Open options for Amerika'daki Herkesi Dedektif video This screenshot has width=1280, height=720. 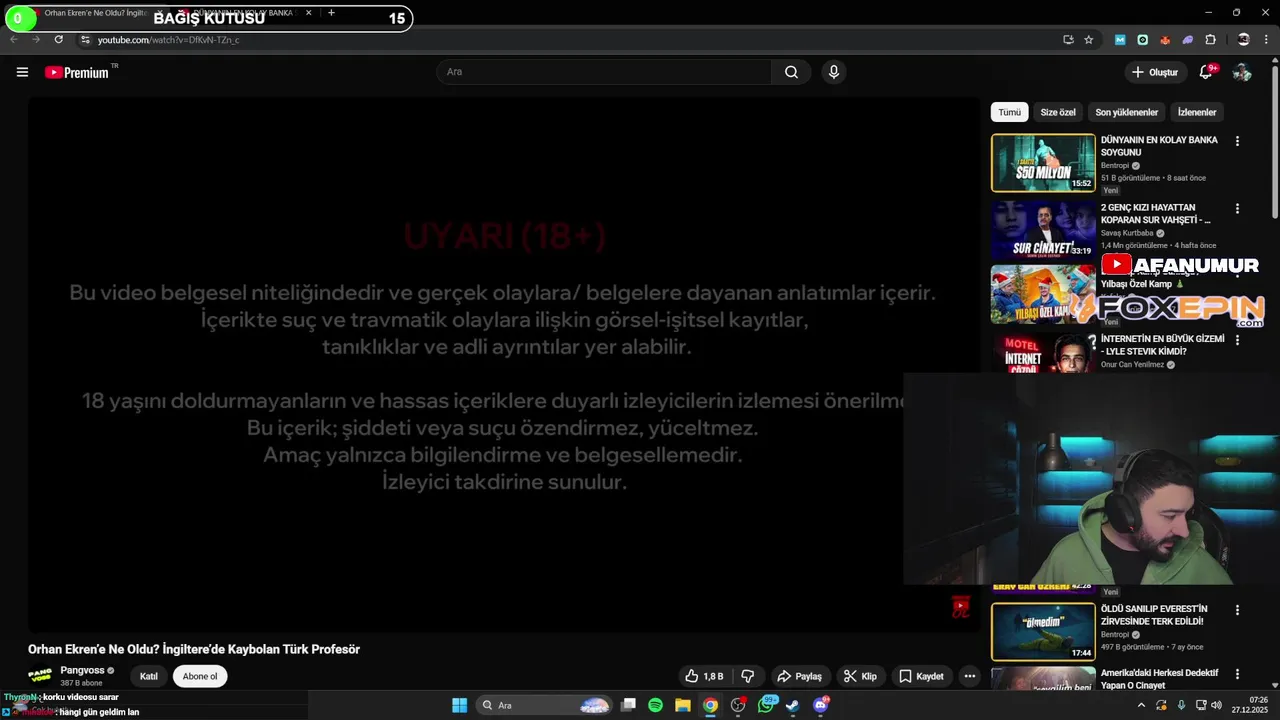[1237, 674]
